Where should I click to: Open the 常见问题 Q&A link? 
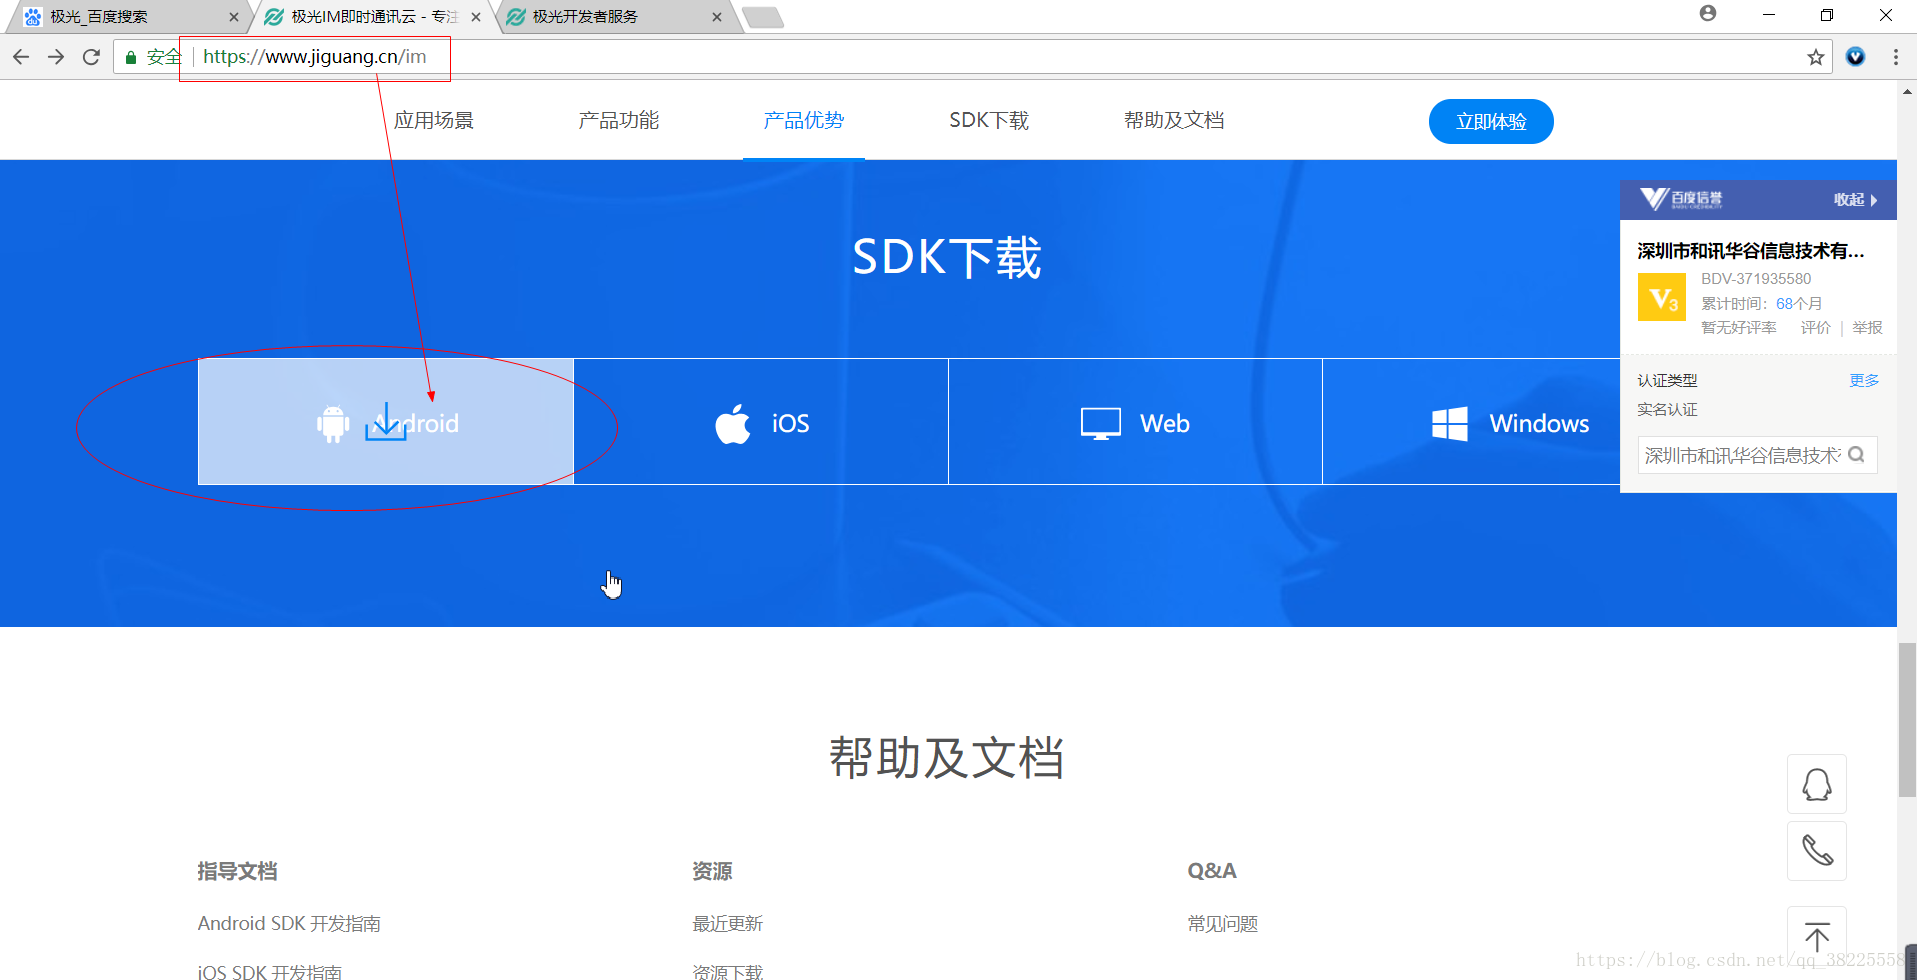(x=1223, y=923)
